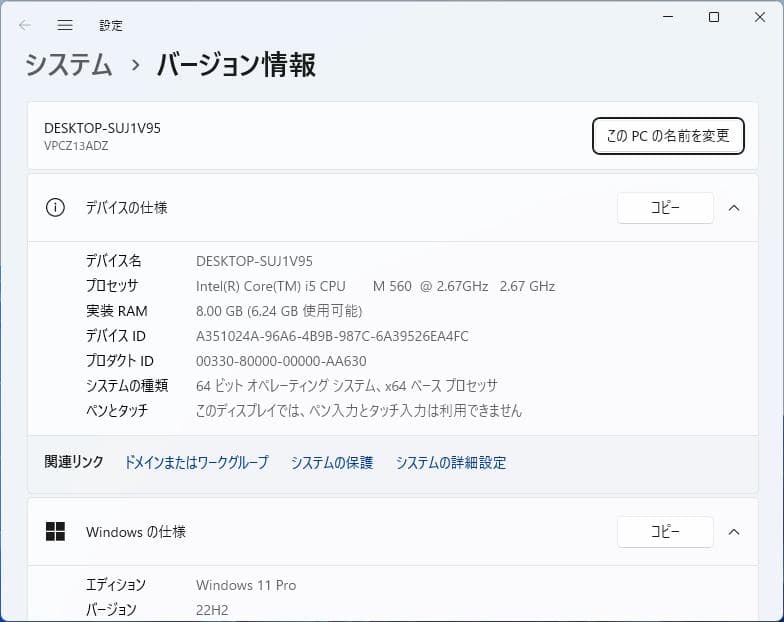
Task: Close the Settings window
Action: tap(760, 17)
